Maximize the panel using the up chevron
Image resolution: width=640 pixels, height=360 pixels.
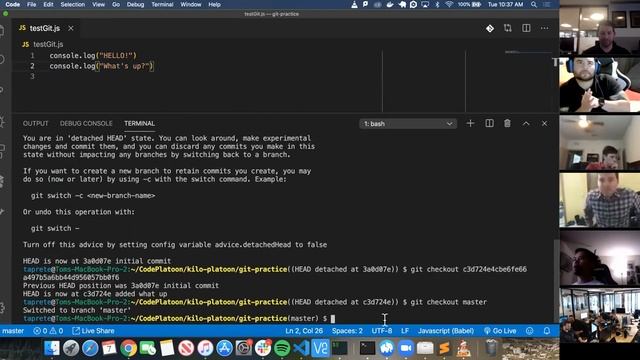(x=526, y=123)
